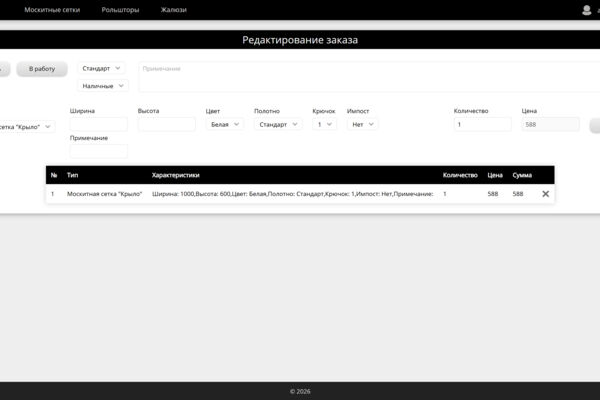Delete order row with the X icon
This screenshot has width=600, height=400.
(546, 194)
